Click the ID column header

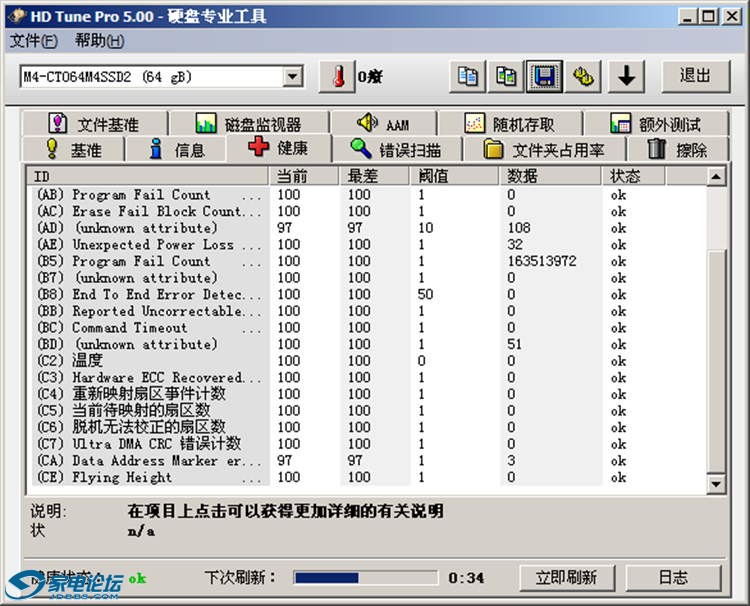147,176
